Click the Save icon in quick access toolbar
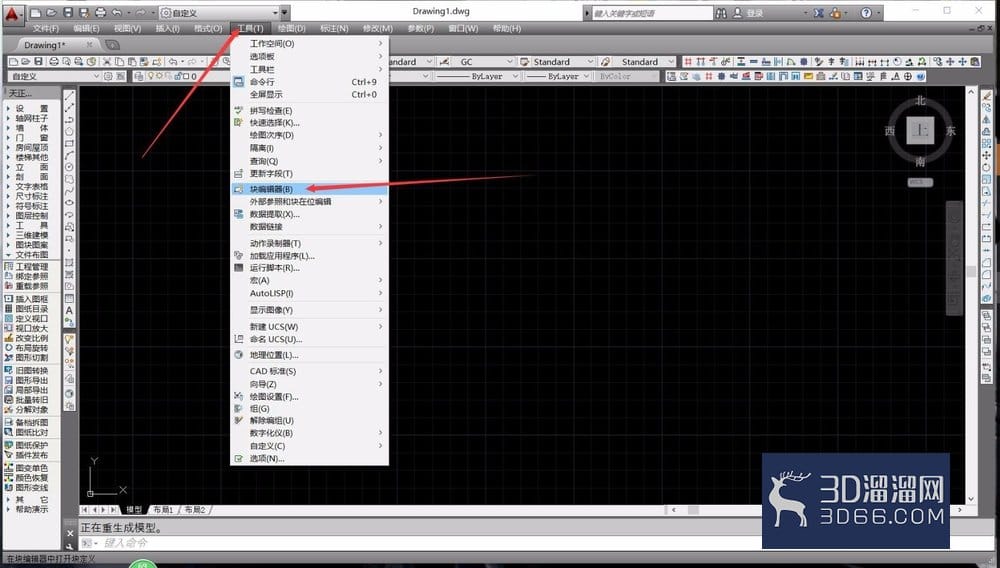1000x568 pixels. click(68, 12)
